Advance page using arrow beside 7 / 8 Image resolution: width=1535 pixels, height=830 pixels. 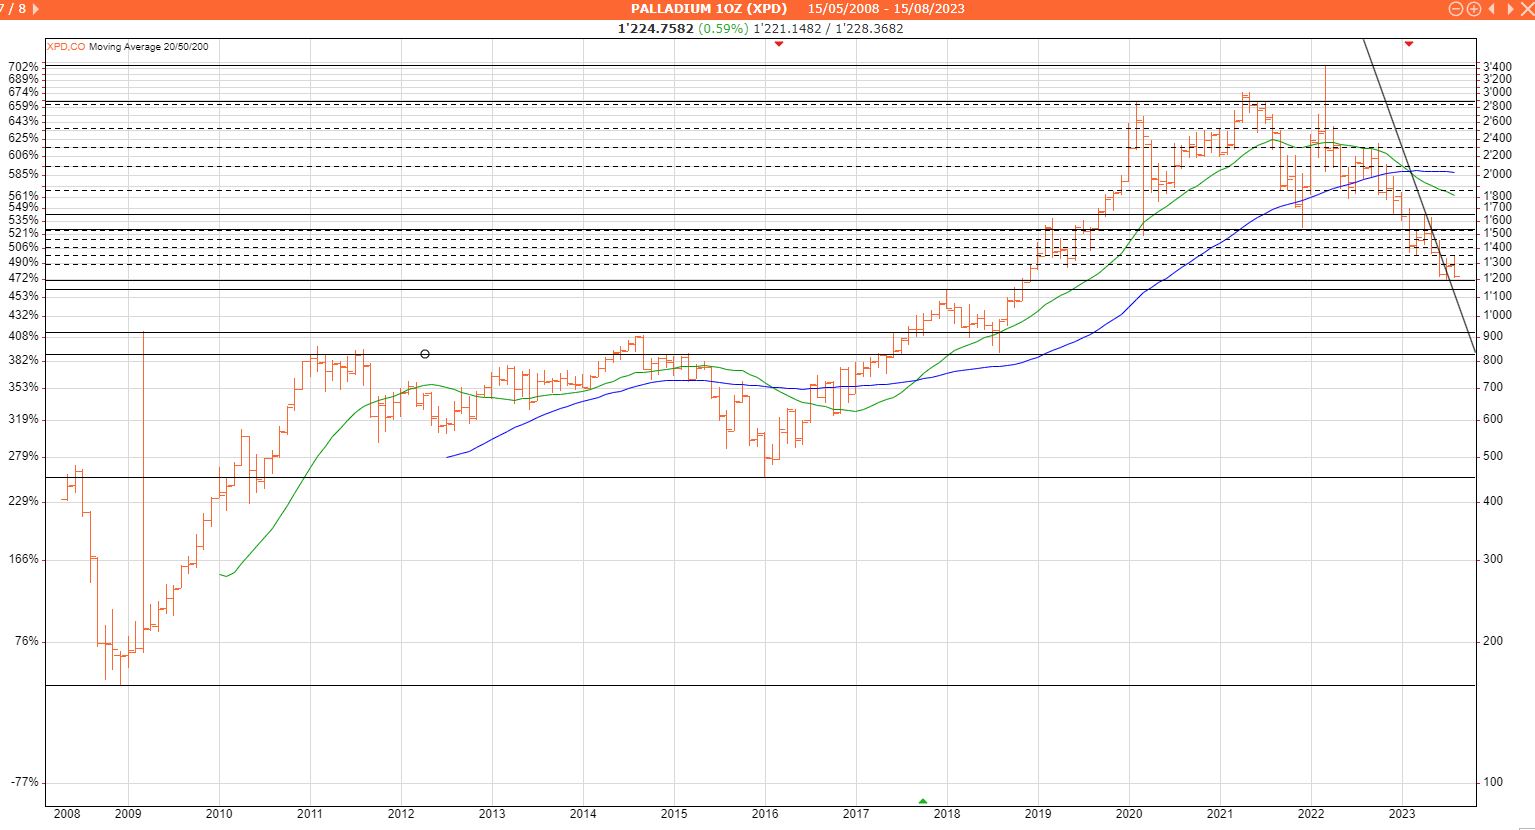click(x=37, y=9)
